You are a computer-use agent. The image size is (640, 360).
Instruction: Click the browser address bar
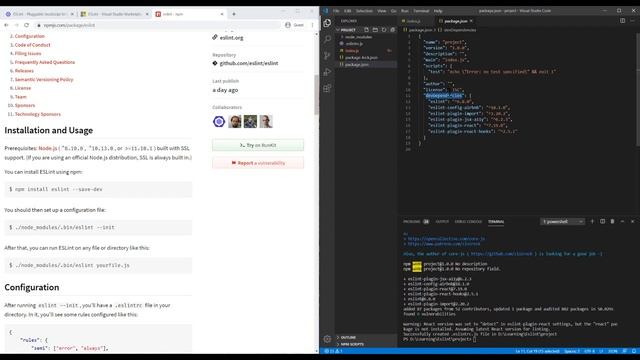[x=157, y=25]
